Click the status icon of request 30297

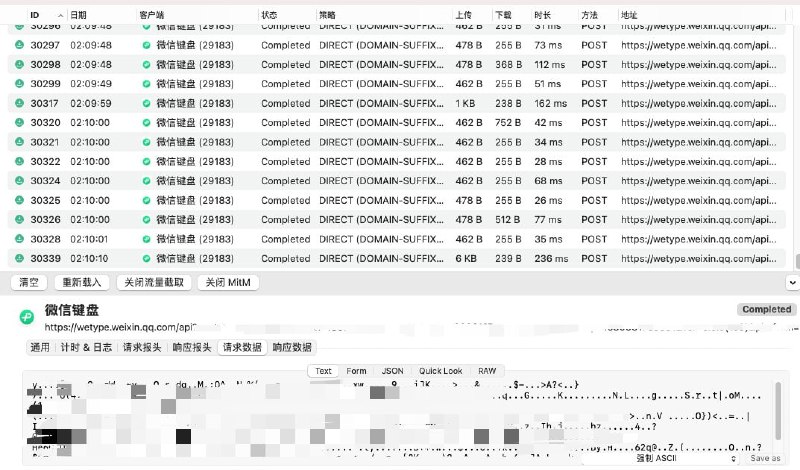pyautogui.click(x=19, y=45)
